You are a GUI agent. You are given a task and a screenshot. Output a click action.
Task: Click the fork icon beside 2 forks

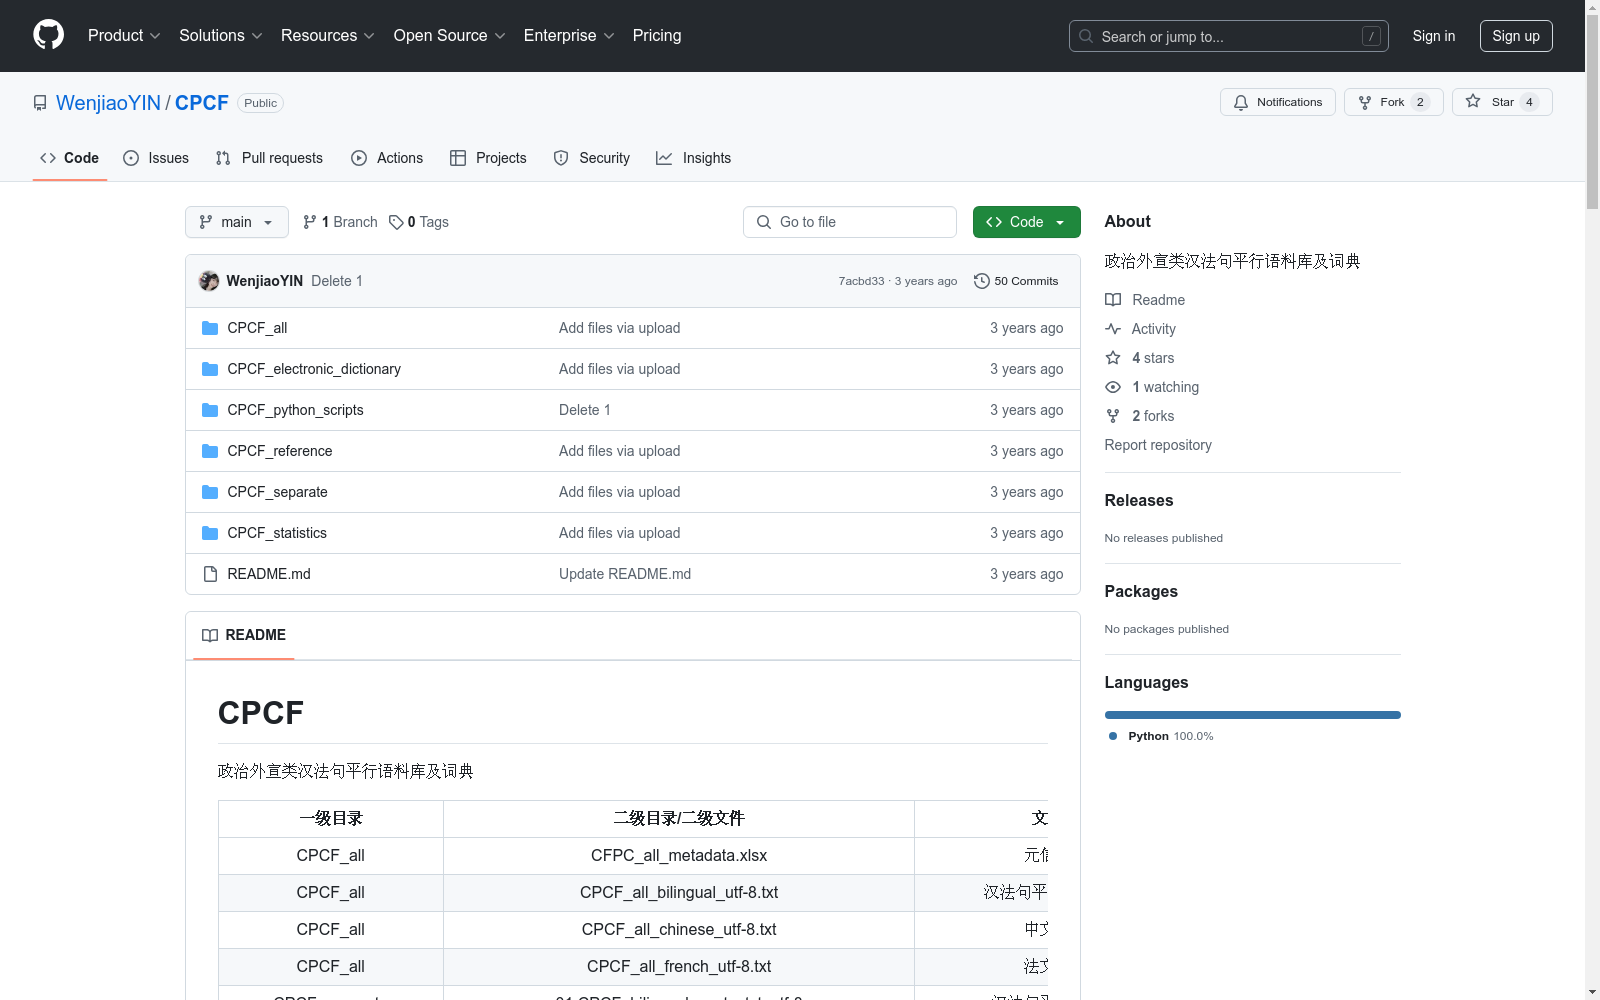click(1113, 416)
